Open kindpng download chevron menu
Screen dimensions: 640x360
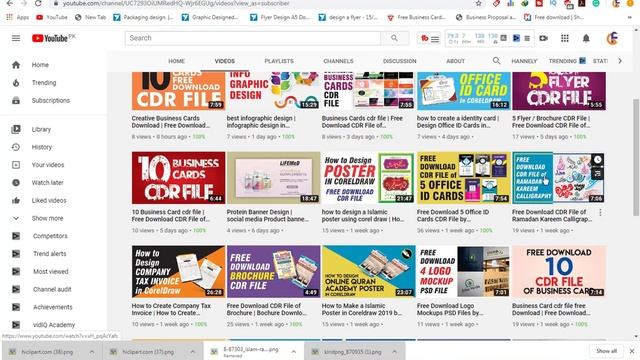[394, 351]
